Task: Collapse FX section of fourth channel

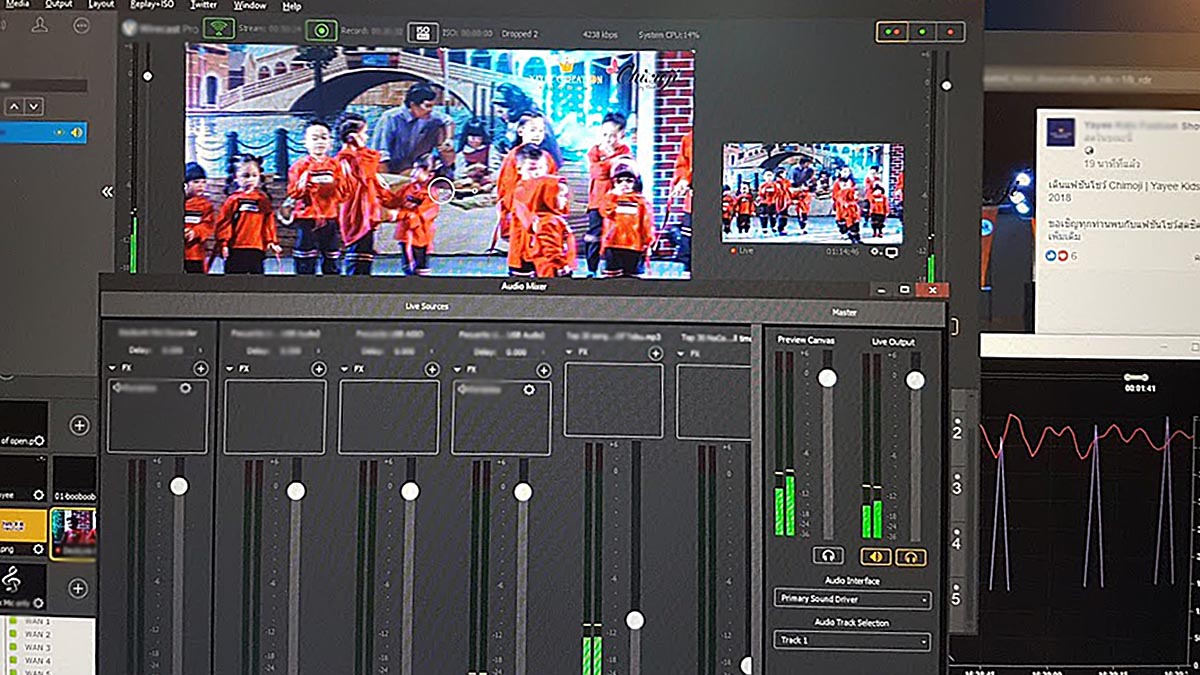Action: point(457,368)
